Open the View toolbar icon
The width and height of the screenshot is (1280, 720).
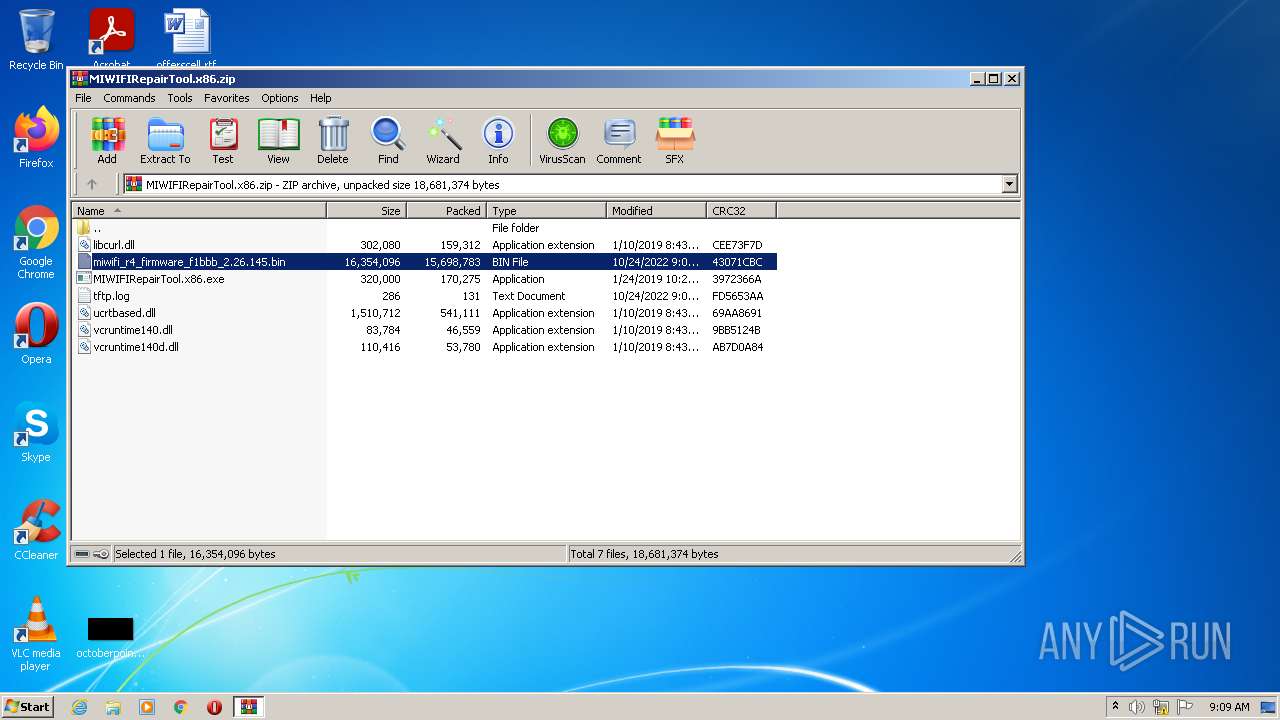tap(278, 140)
